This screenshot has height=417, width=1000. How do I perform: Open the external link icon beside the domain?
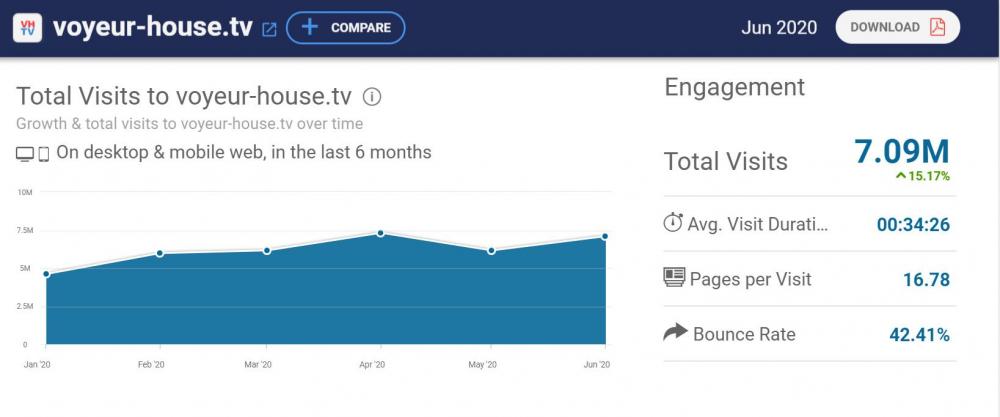coord(269,29)
